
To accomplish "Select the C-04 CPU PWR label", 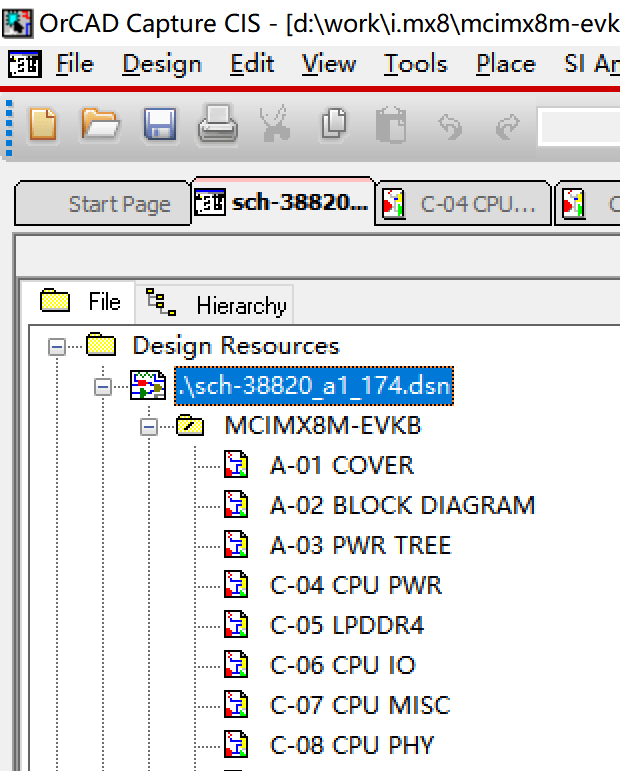I will coord(356,585).
